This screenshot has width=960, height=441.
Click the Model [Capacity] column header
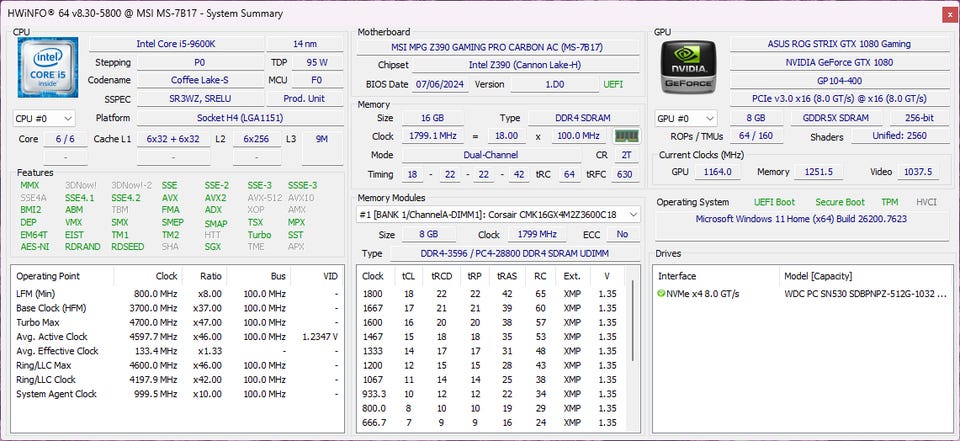[866, 276]
